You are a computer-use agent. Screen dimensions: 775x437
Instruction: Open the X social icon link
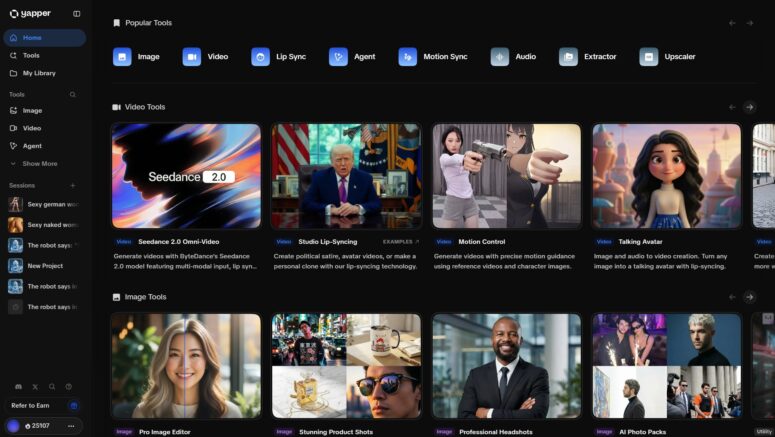[35, 387]
